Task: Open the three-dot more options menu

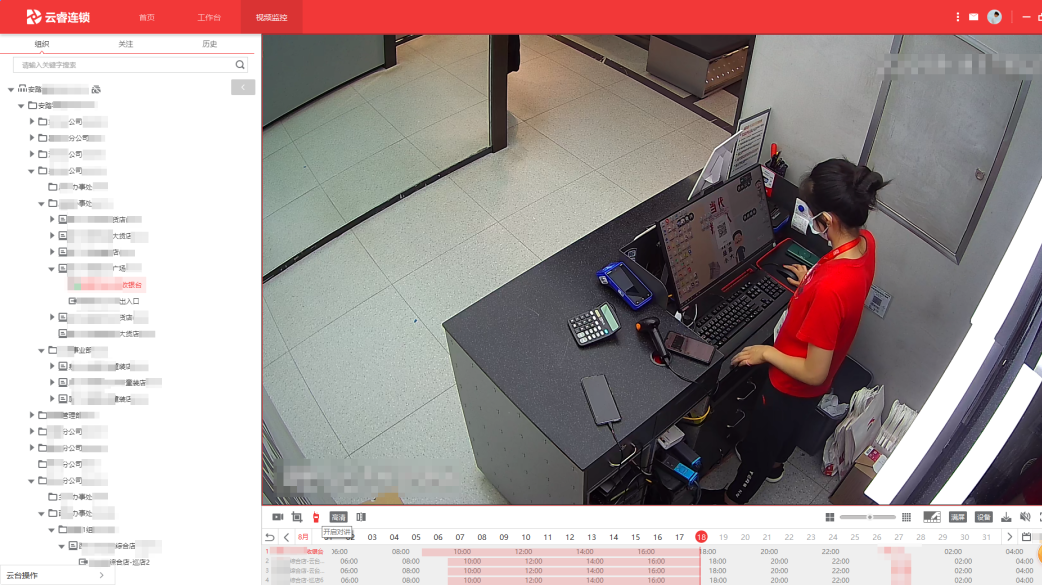Action: point(957,17)
